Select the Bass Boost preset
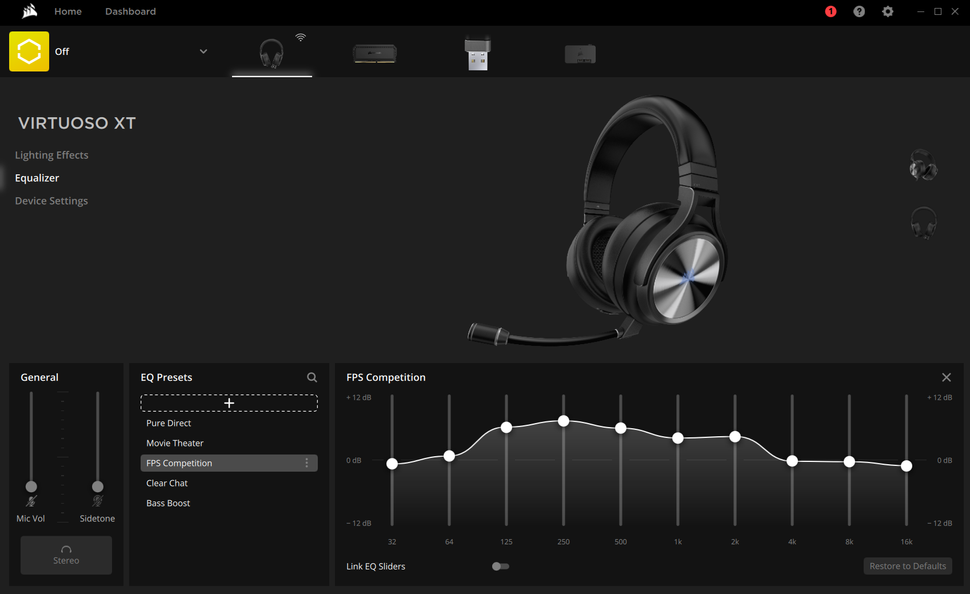This screenshot has height=594, width=970. point(168,503)
